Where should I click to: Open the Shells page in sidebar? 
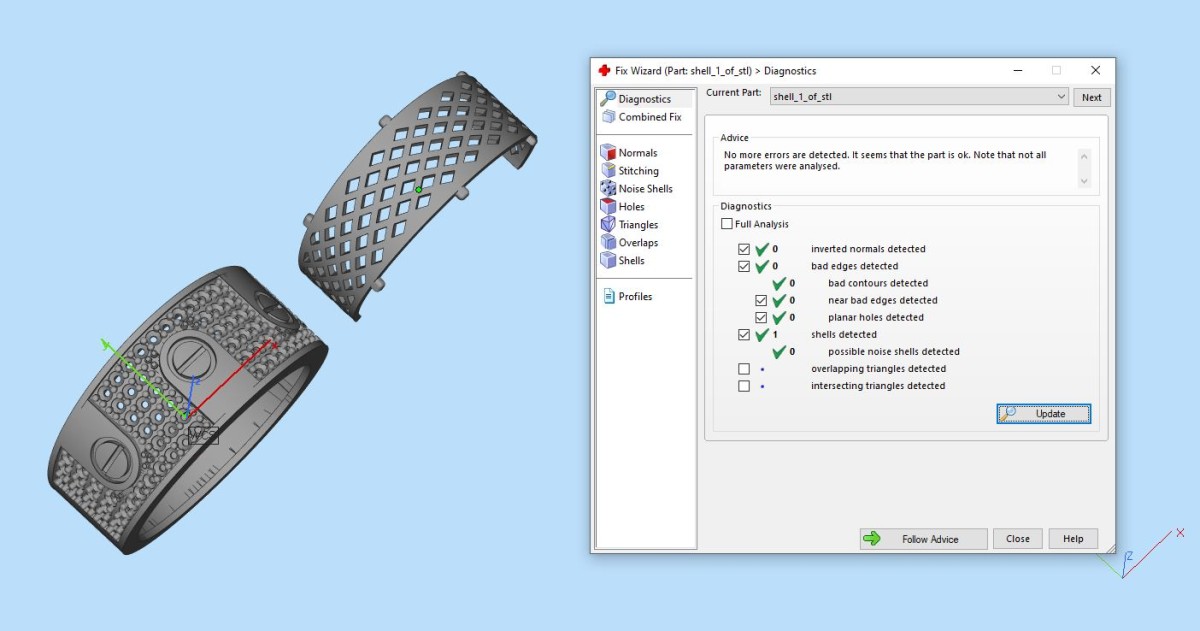(x=631, y=261)
